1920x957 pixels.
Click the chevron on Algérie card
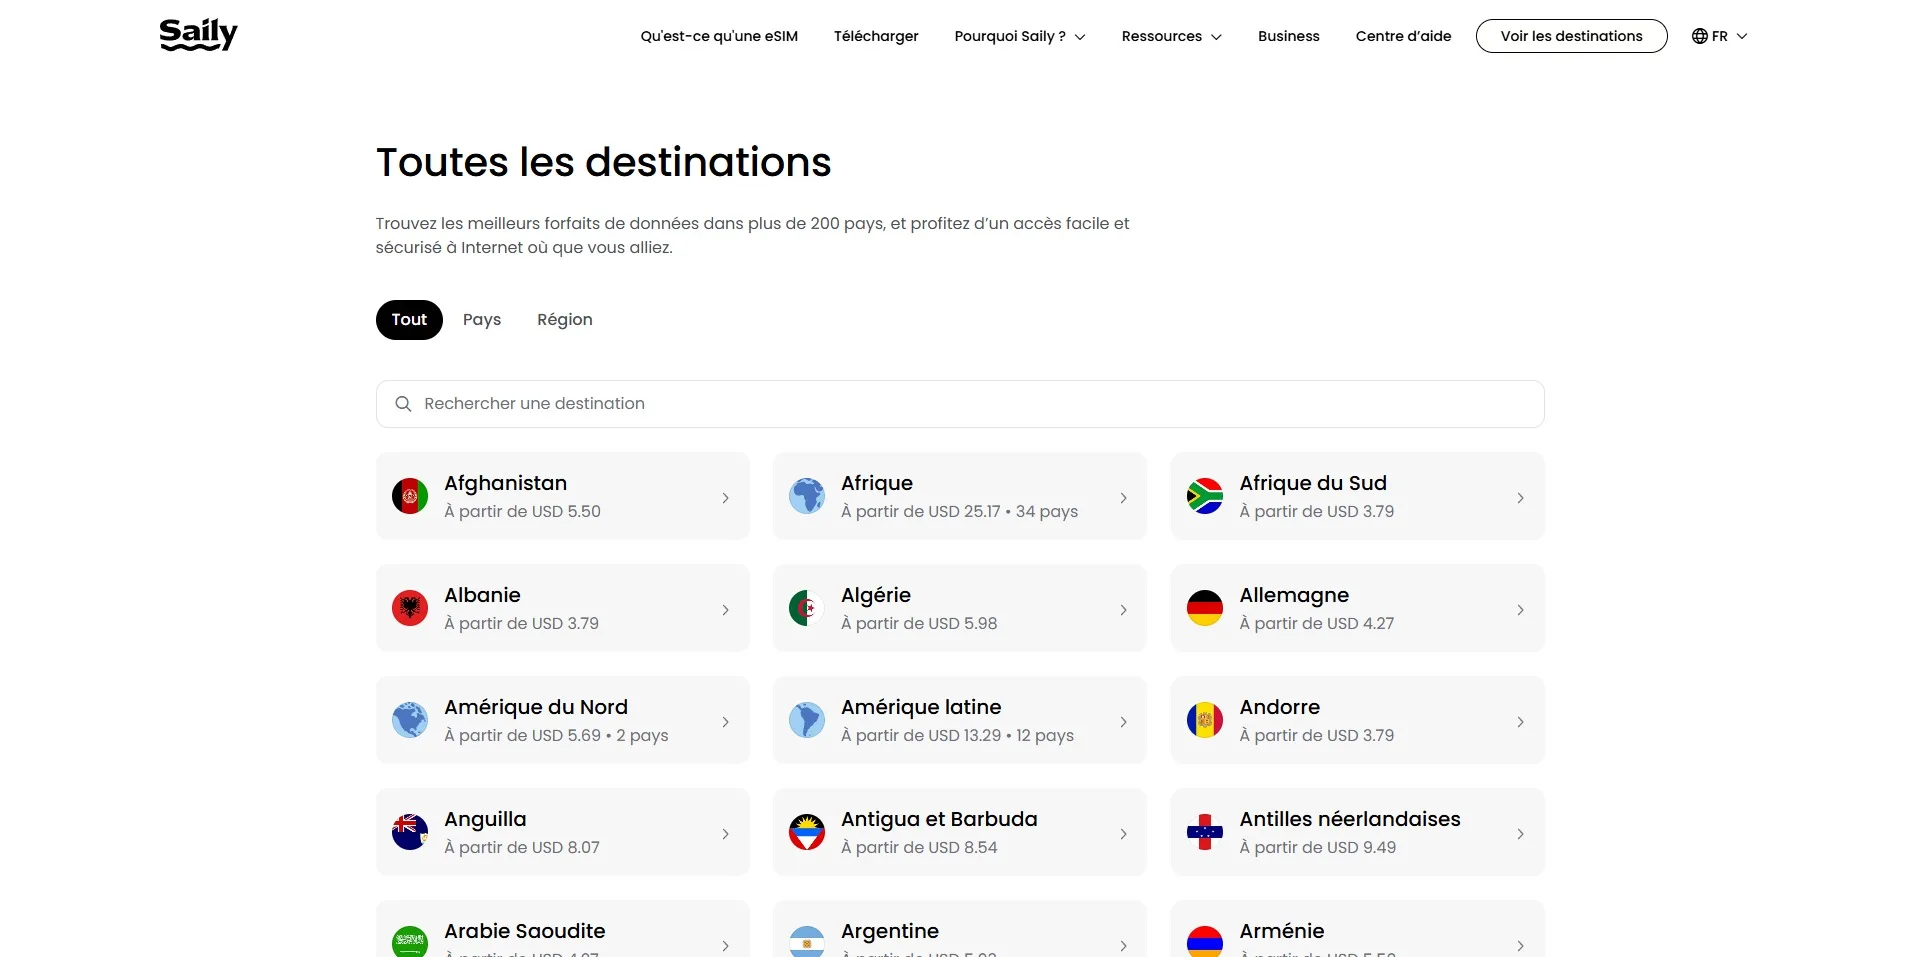tap(1124, 610)
